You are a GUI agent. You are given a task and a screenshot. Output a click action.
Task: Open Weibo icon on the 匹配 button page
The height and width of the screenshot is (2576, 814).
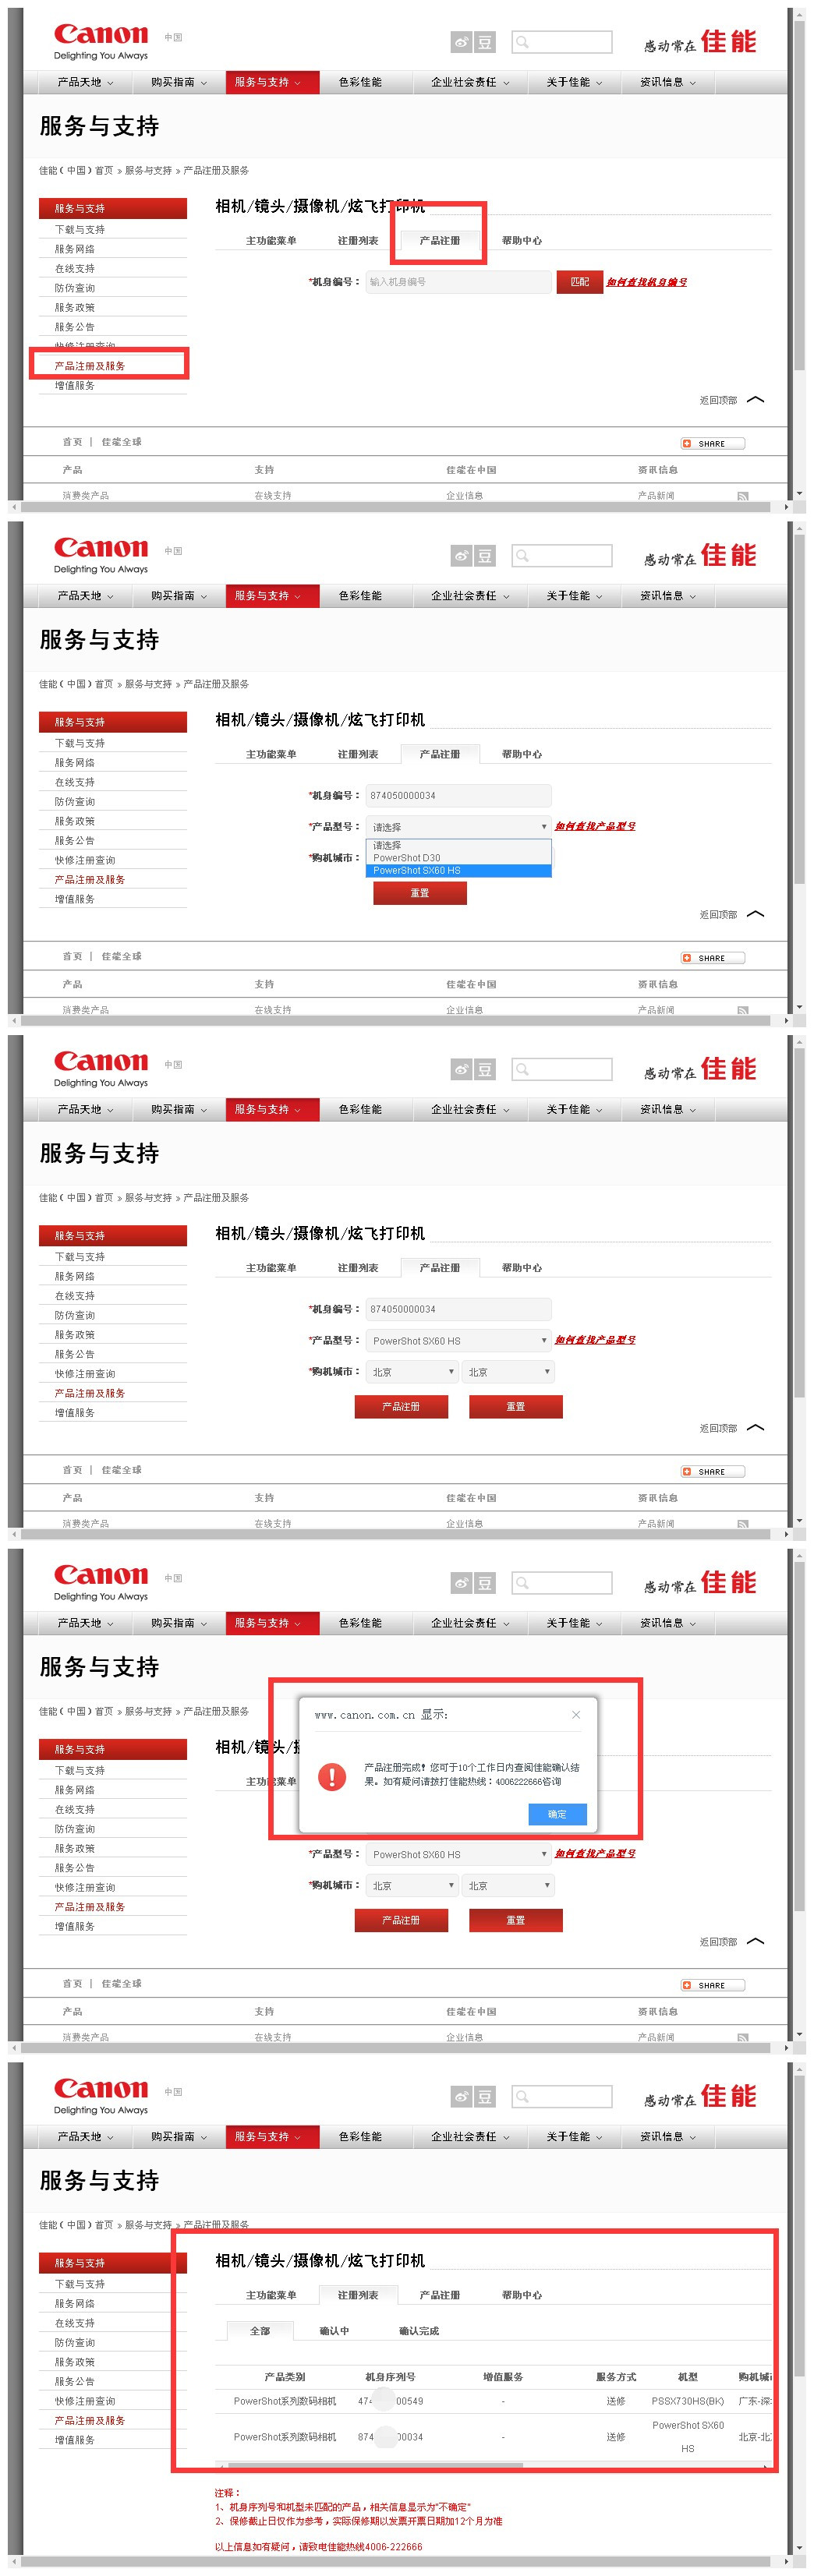point(461,42)
